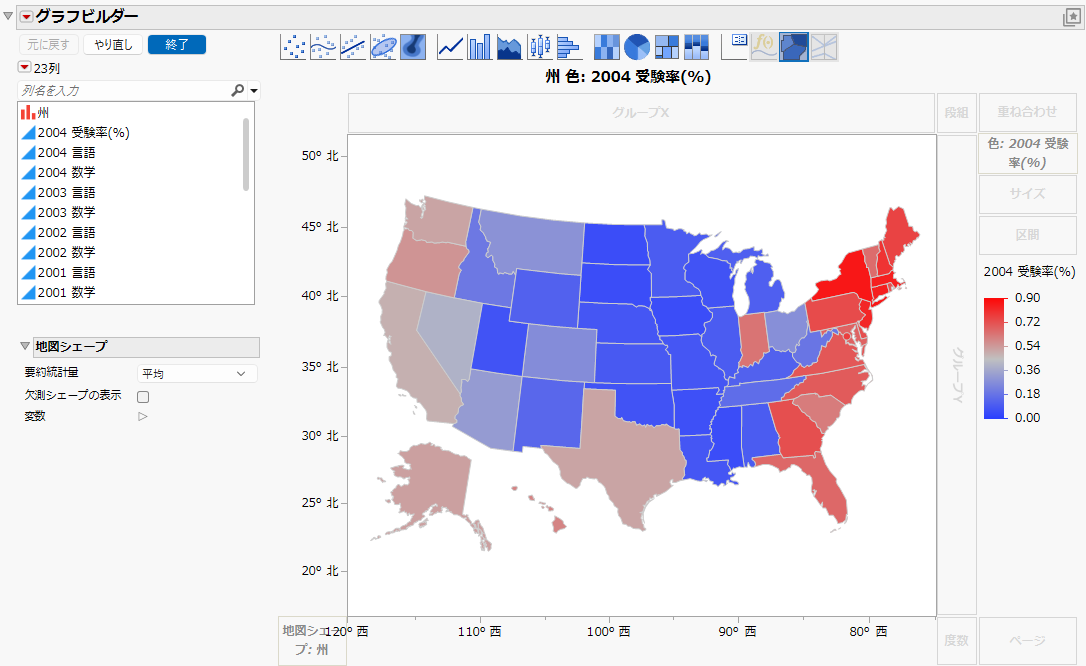Click the pin icon at title bar right
Screen dimensions: 1086x666
click(x=1071, y=17)
